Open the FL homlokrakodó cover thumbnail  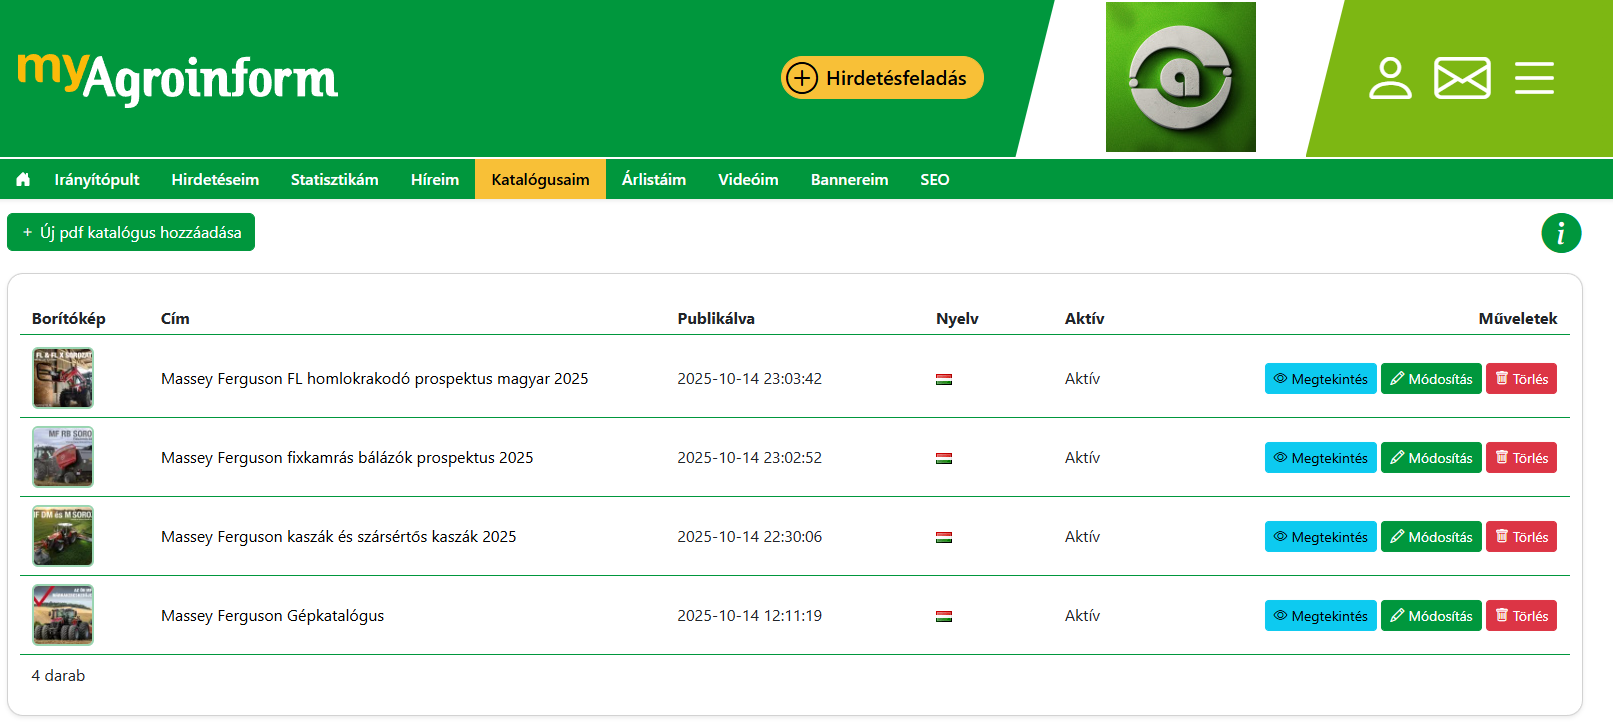[63, 378]
